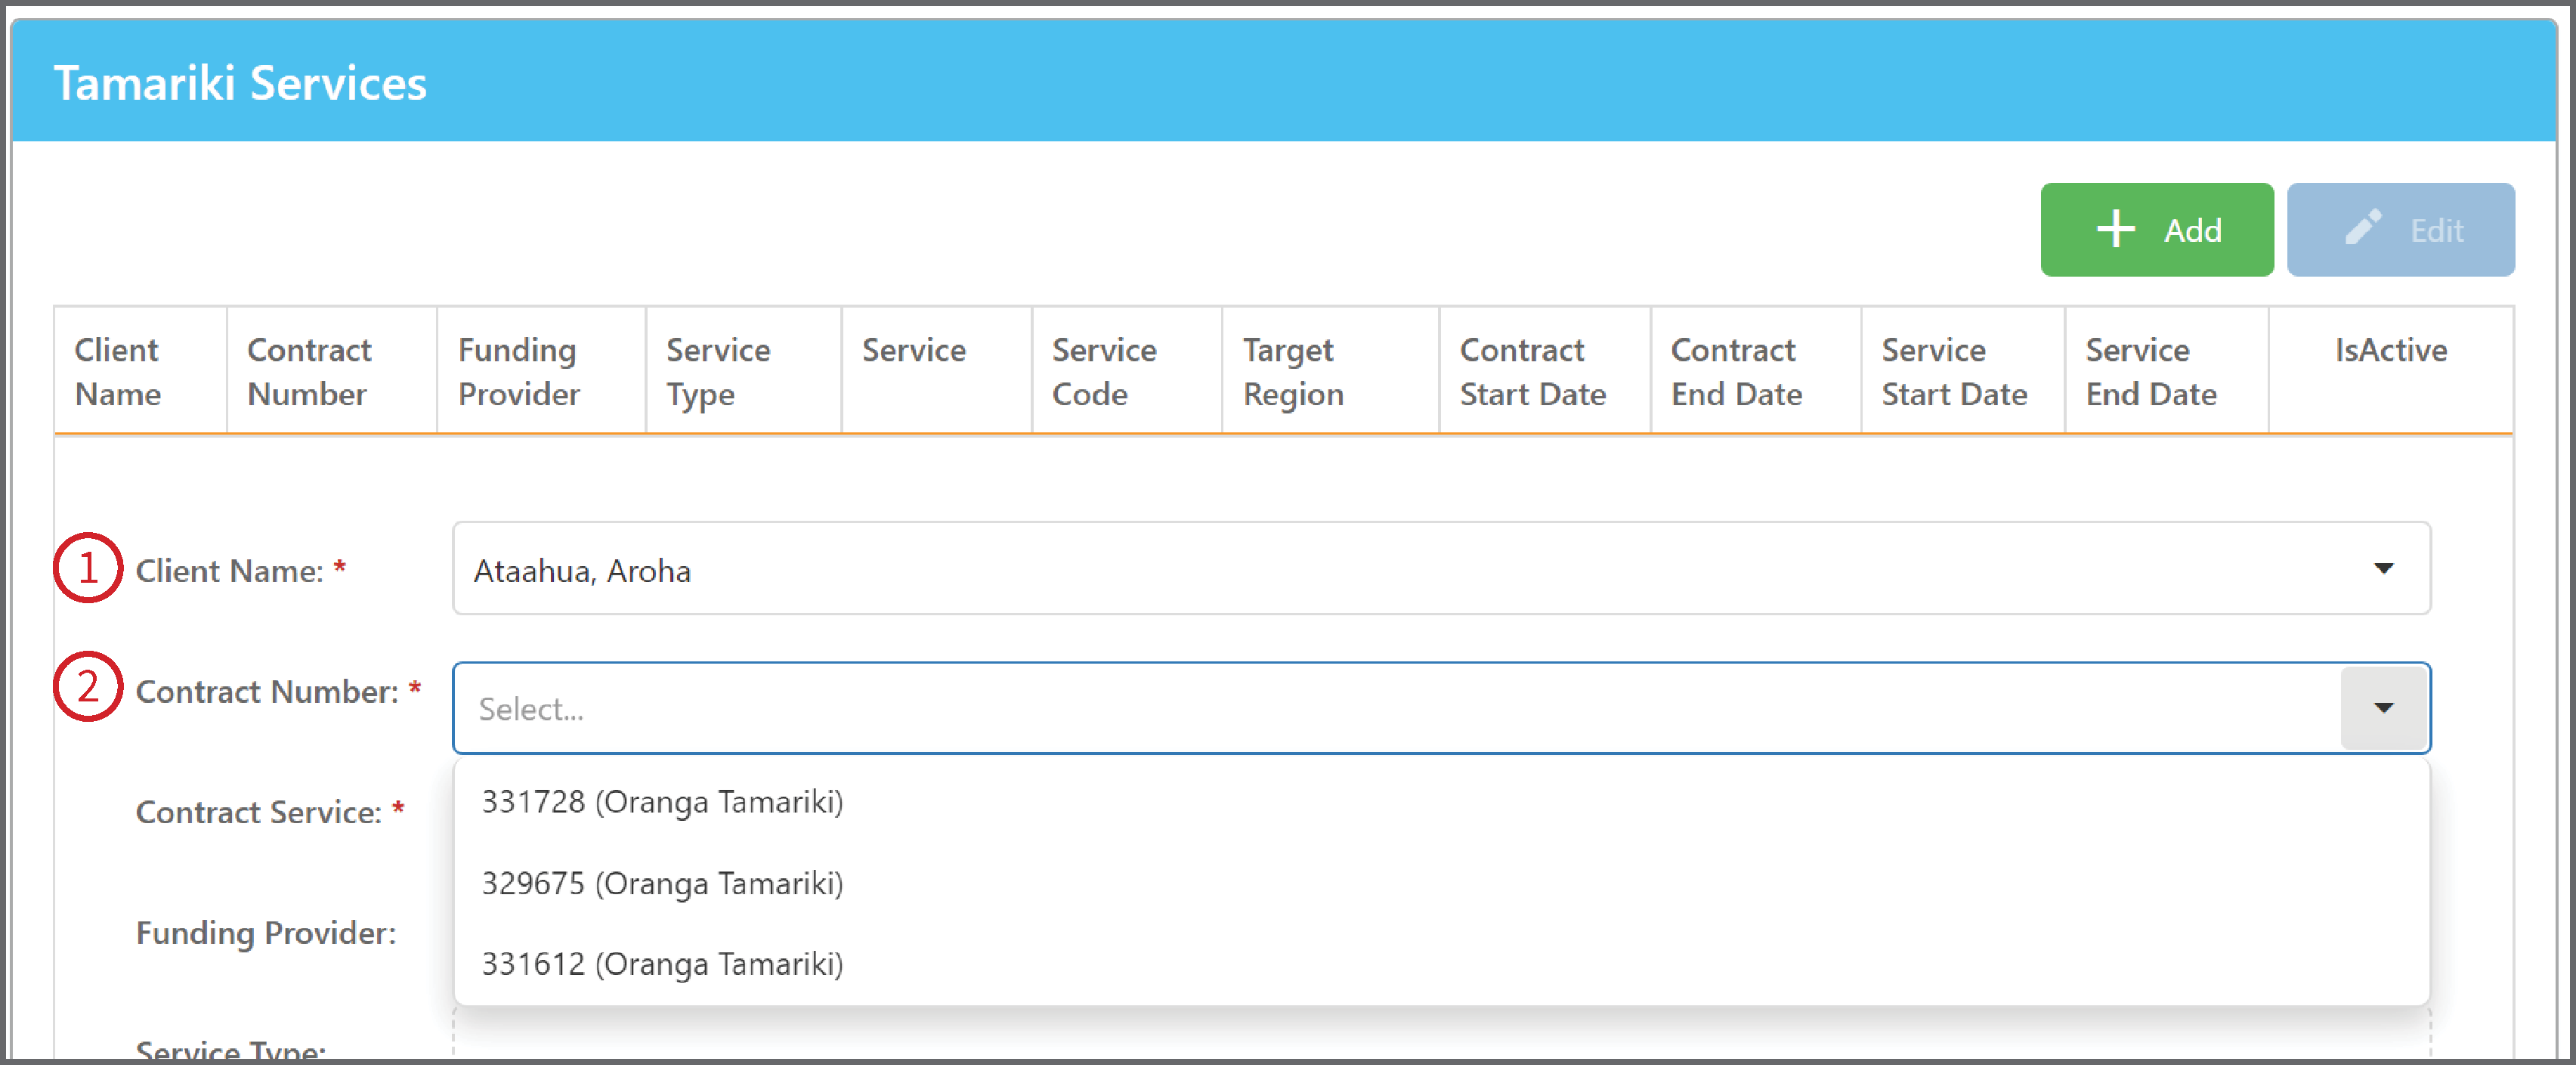The width and height of the screenshot is (2576, 1065).
Task: Click the Tamariki Services panel title
Action: (240, 83)
